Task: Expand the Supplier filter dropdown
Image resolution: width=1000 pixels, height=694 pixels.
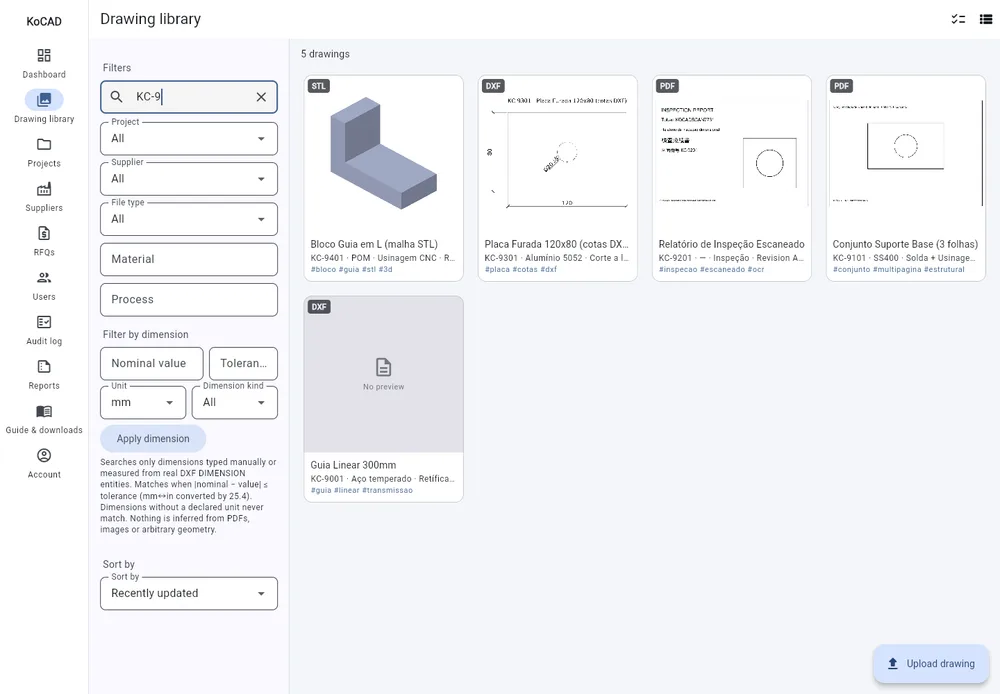Action: click(189, 179)
